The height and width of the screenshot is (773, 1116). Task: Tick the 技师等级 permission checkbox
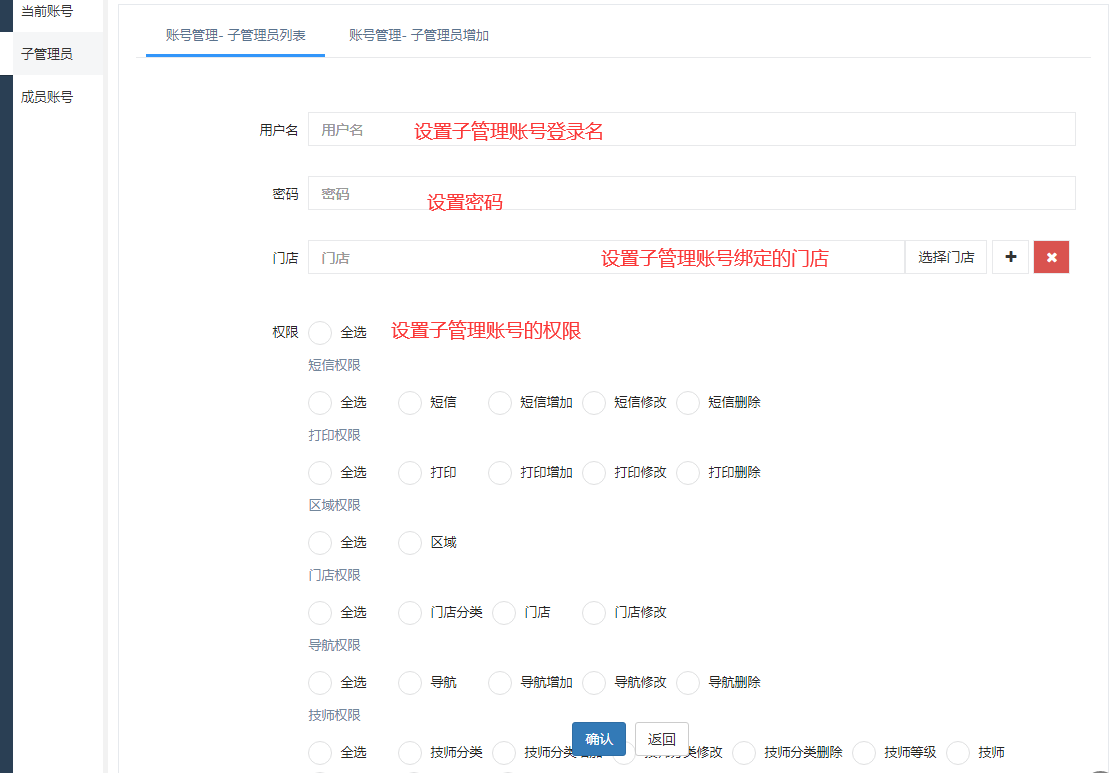coord(864,752)
